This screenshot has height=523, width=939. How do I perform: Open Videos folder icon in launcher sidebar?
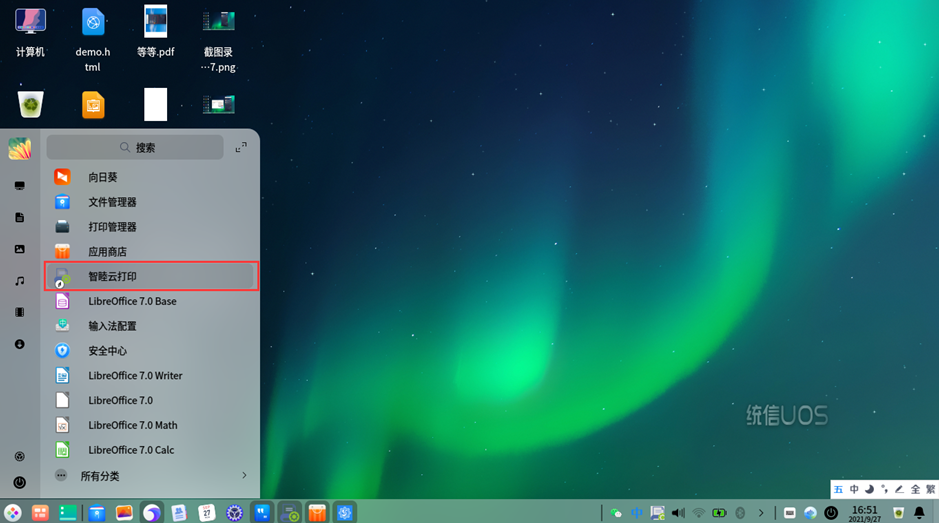pyautogui.click(x=20, y=312)
